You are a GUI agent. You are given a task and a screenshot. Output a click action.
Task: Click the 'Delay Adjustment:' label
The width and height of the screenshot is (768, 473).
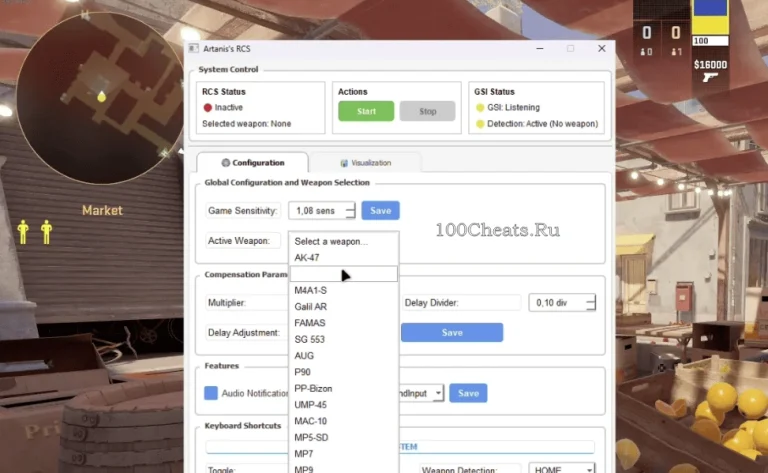pyautogui.click(x=243, y=332)
